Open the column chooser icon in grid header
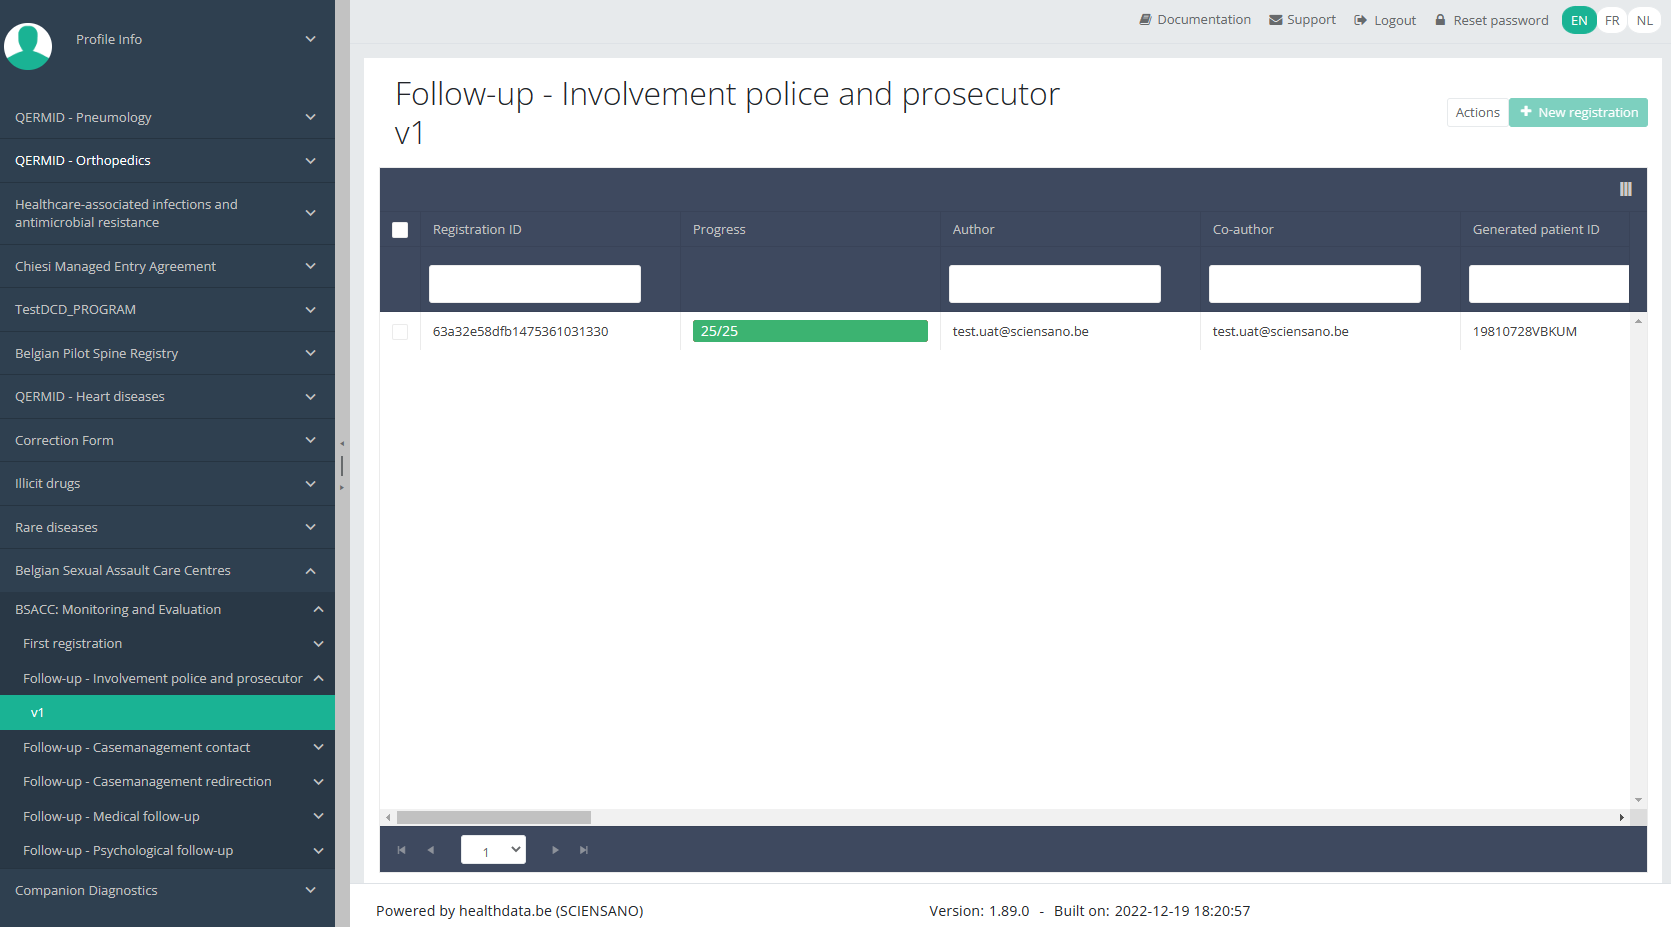Screen dimensions: 1671x927 [1625, 189]
